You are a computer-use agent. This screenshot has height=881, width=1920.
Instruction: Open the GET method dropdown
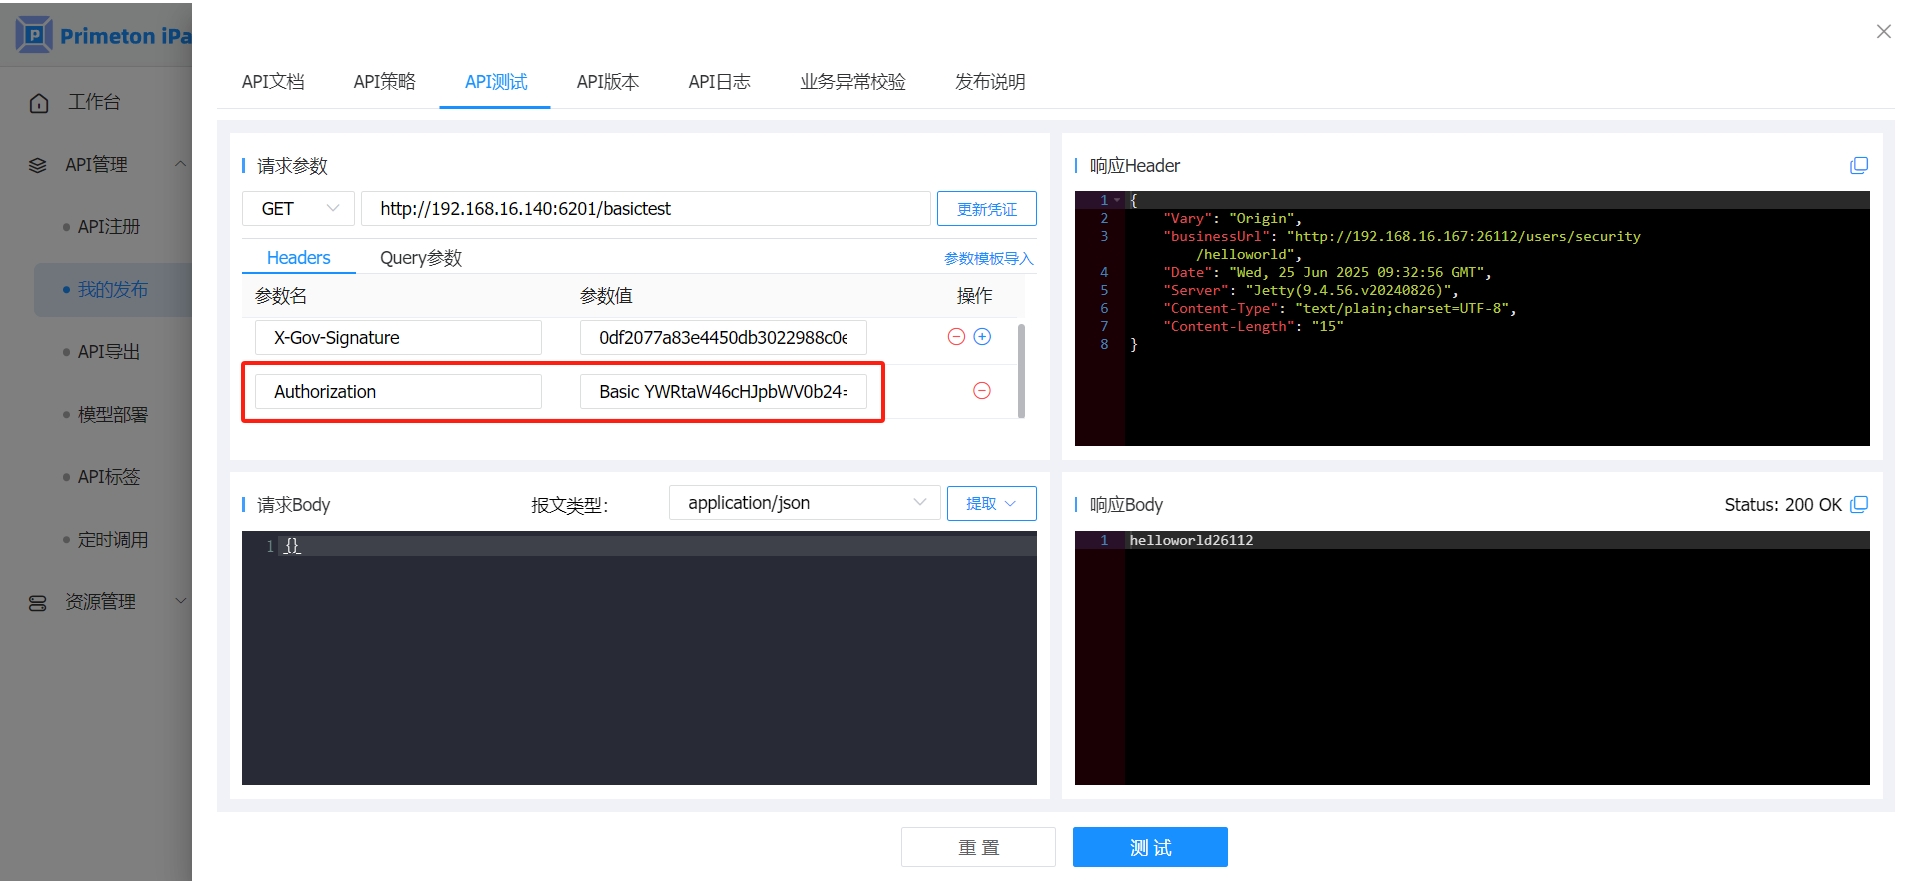[298, 209]
